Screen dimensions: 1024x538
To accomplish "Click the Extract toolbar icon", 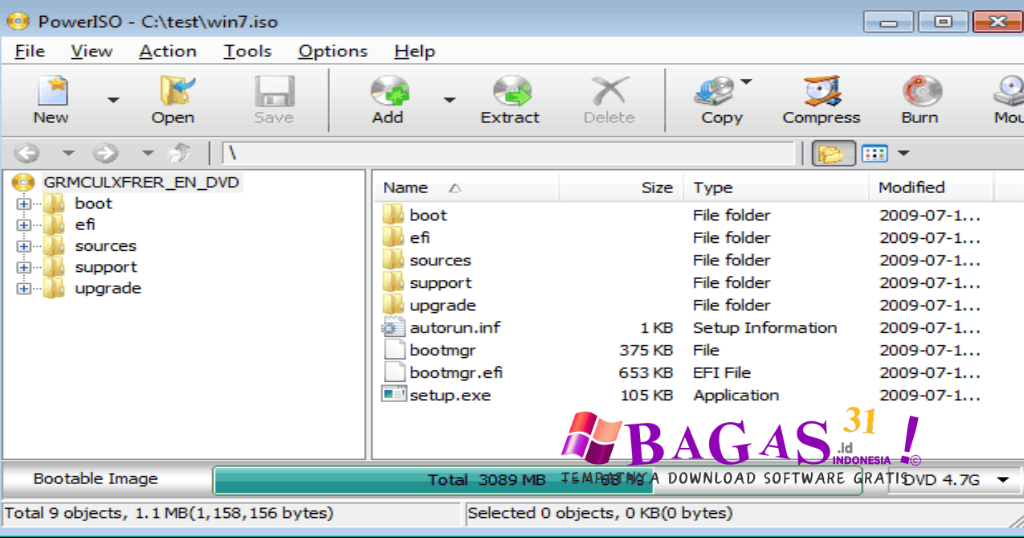I will [511, 91].
